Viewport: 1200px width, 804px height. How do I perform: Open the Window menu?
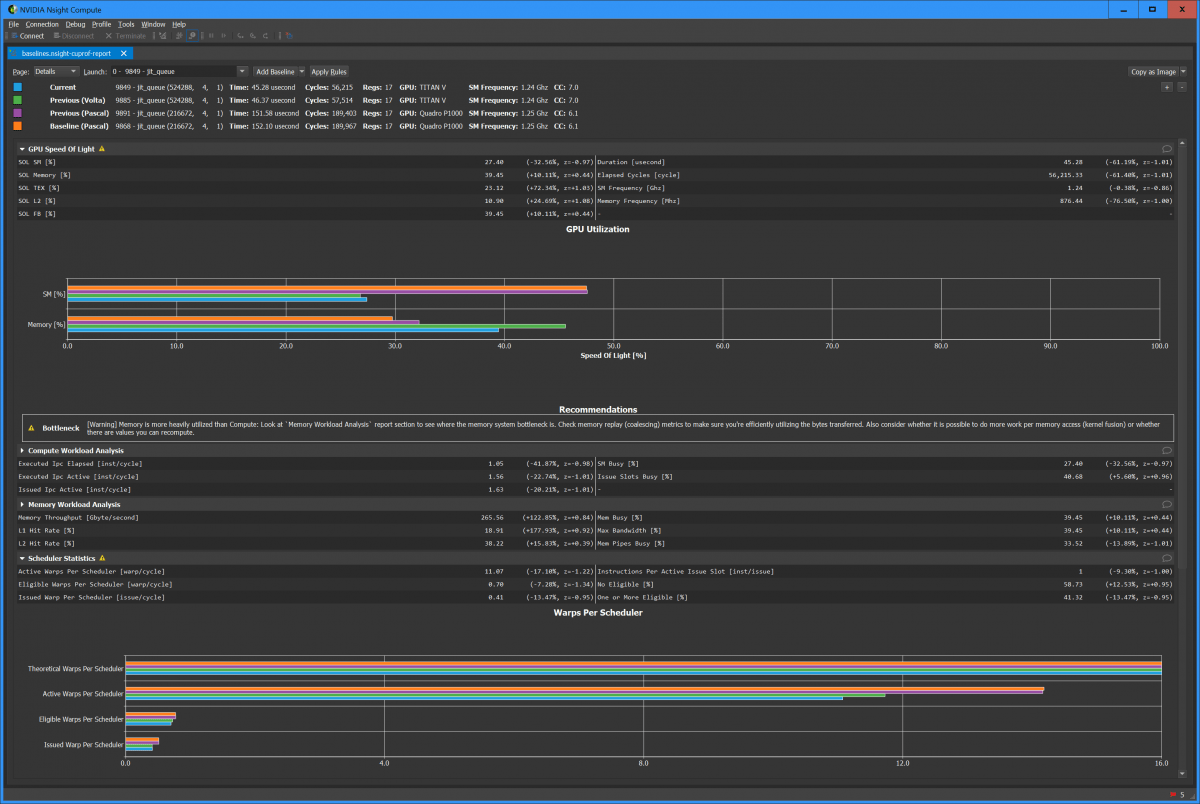[x=153, y=24]
